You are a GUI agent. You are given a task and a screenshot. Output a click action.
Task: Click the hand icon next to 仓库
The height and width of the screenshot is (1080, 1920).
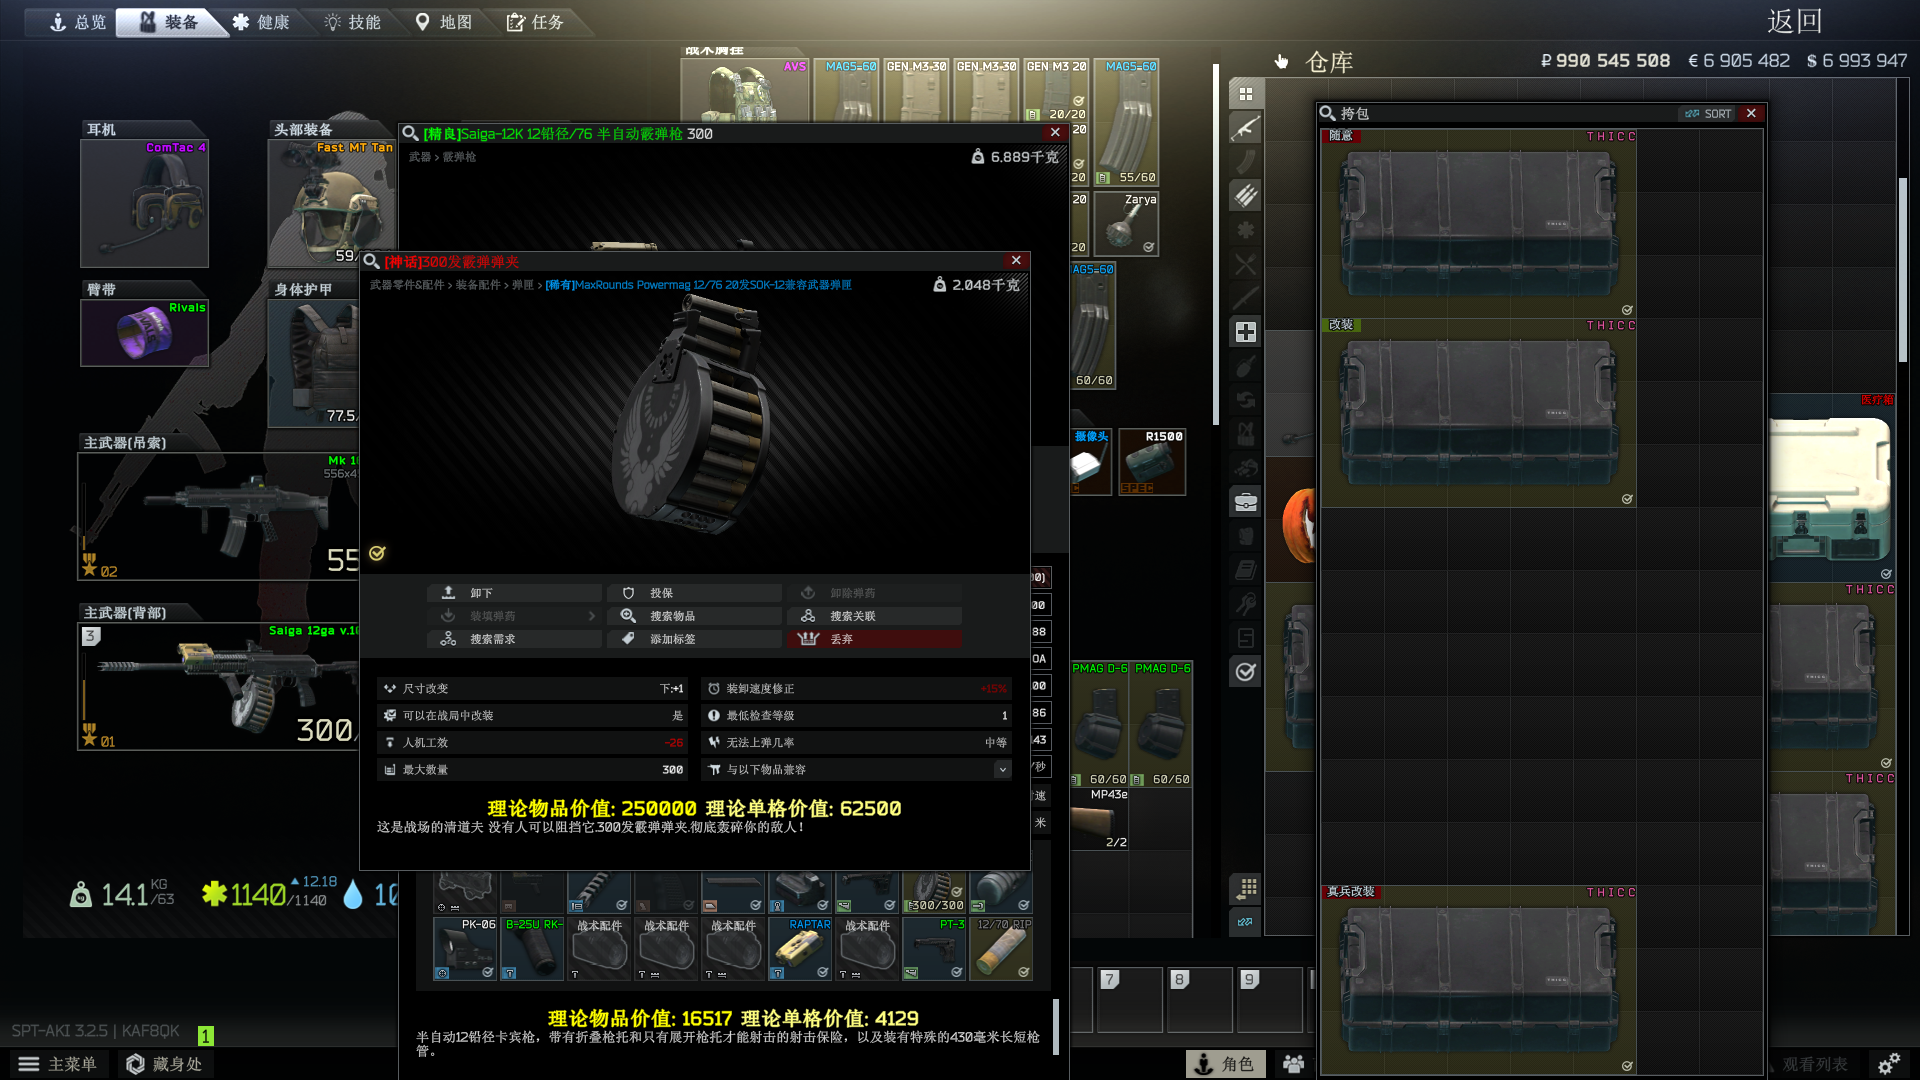[x=1282, y=62]
